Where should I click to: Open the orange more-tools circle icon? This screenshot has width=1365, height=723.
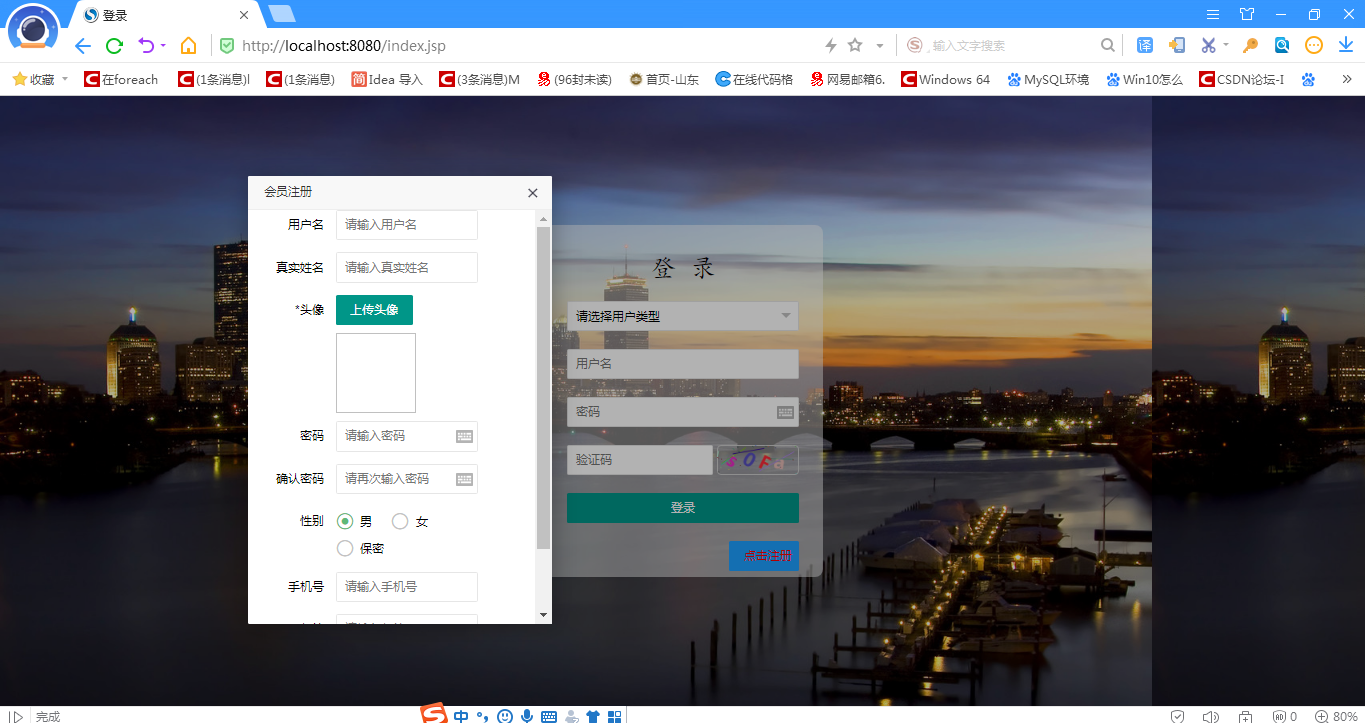[x=1314, y=46]
